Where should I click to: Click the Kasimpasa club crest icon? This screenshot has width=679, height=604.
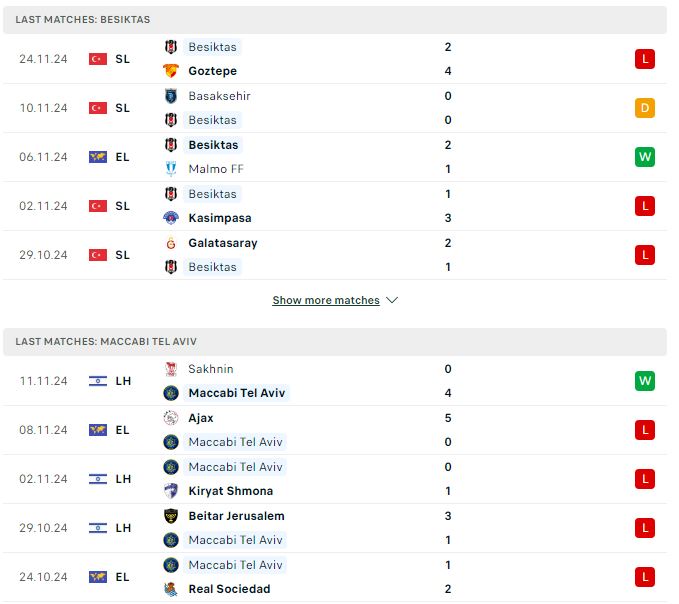click(171, 218)
